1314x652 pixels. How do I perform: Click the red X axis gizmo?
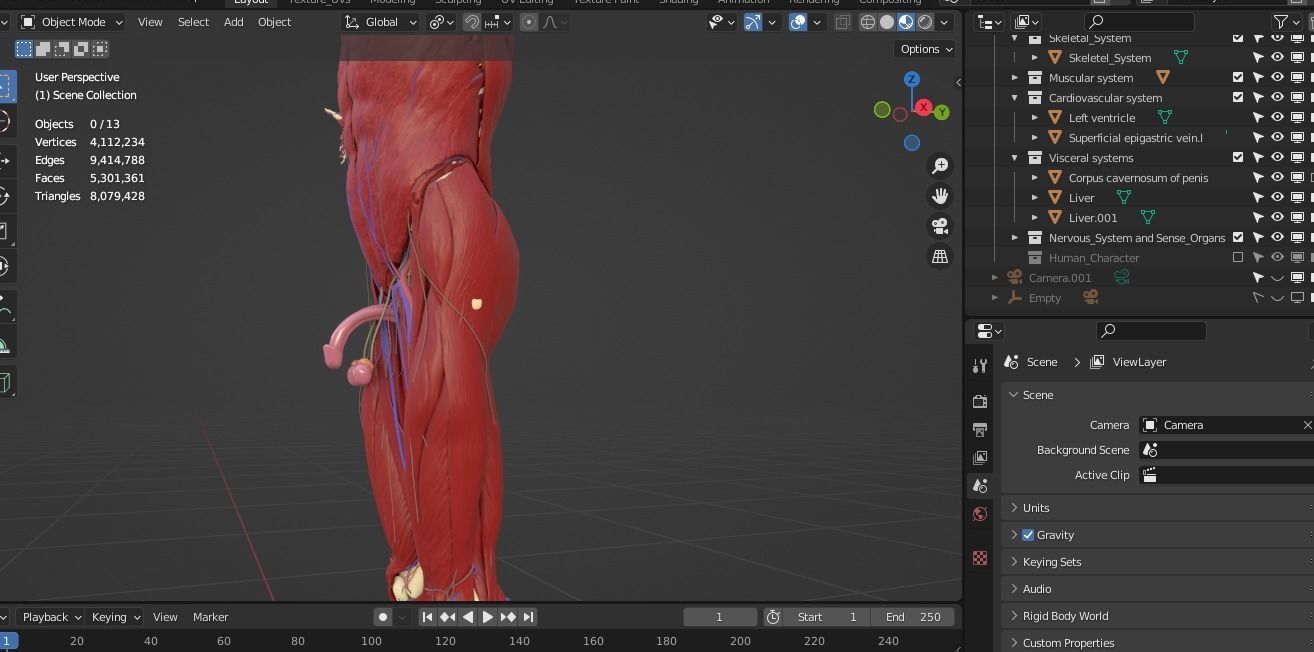(x=924, y=107)
